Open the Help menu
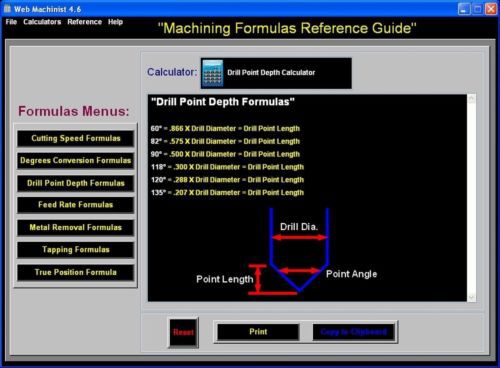 (x=115, y=22)
